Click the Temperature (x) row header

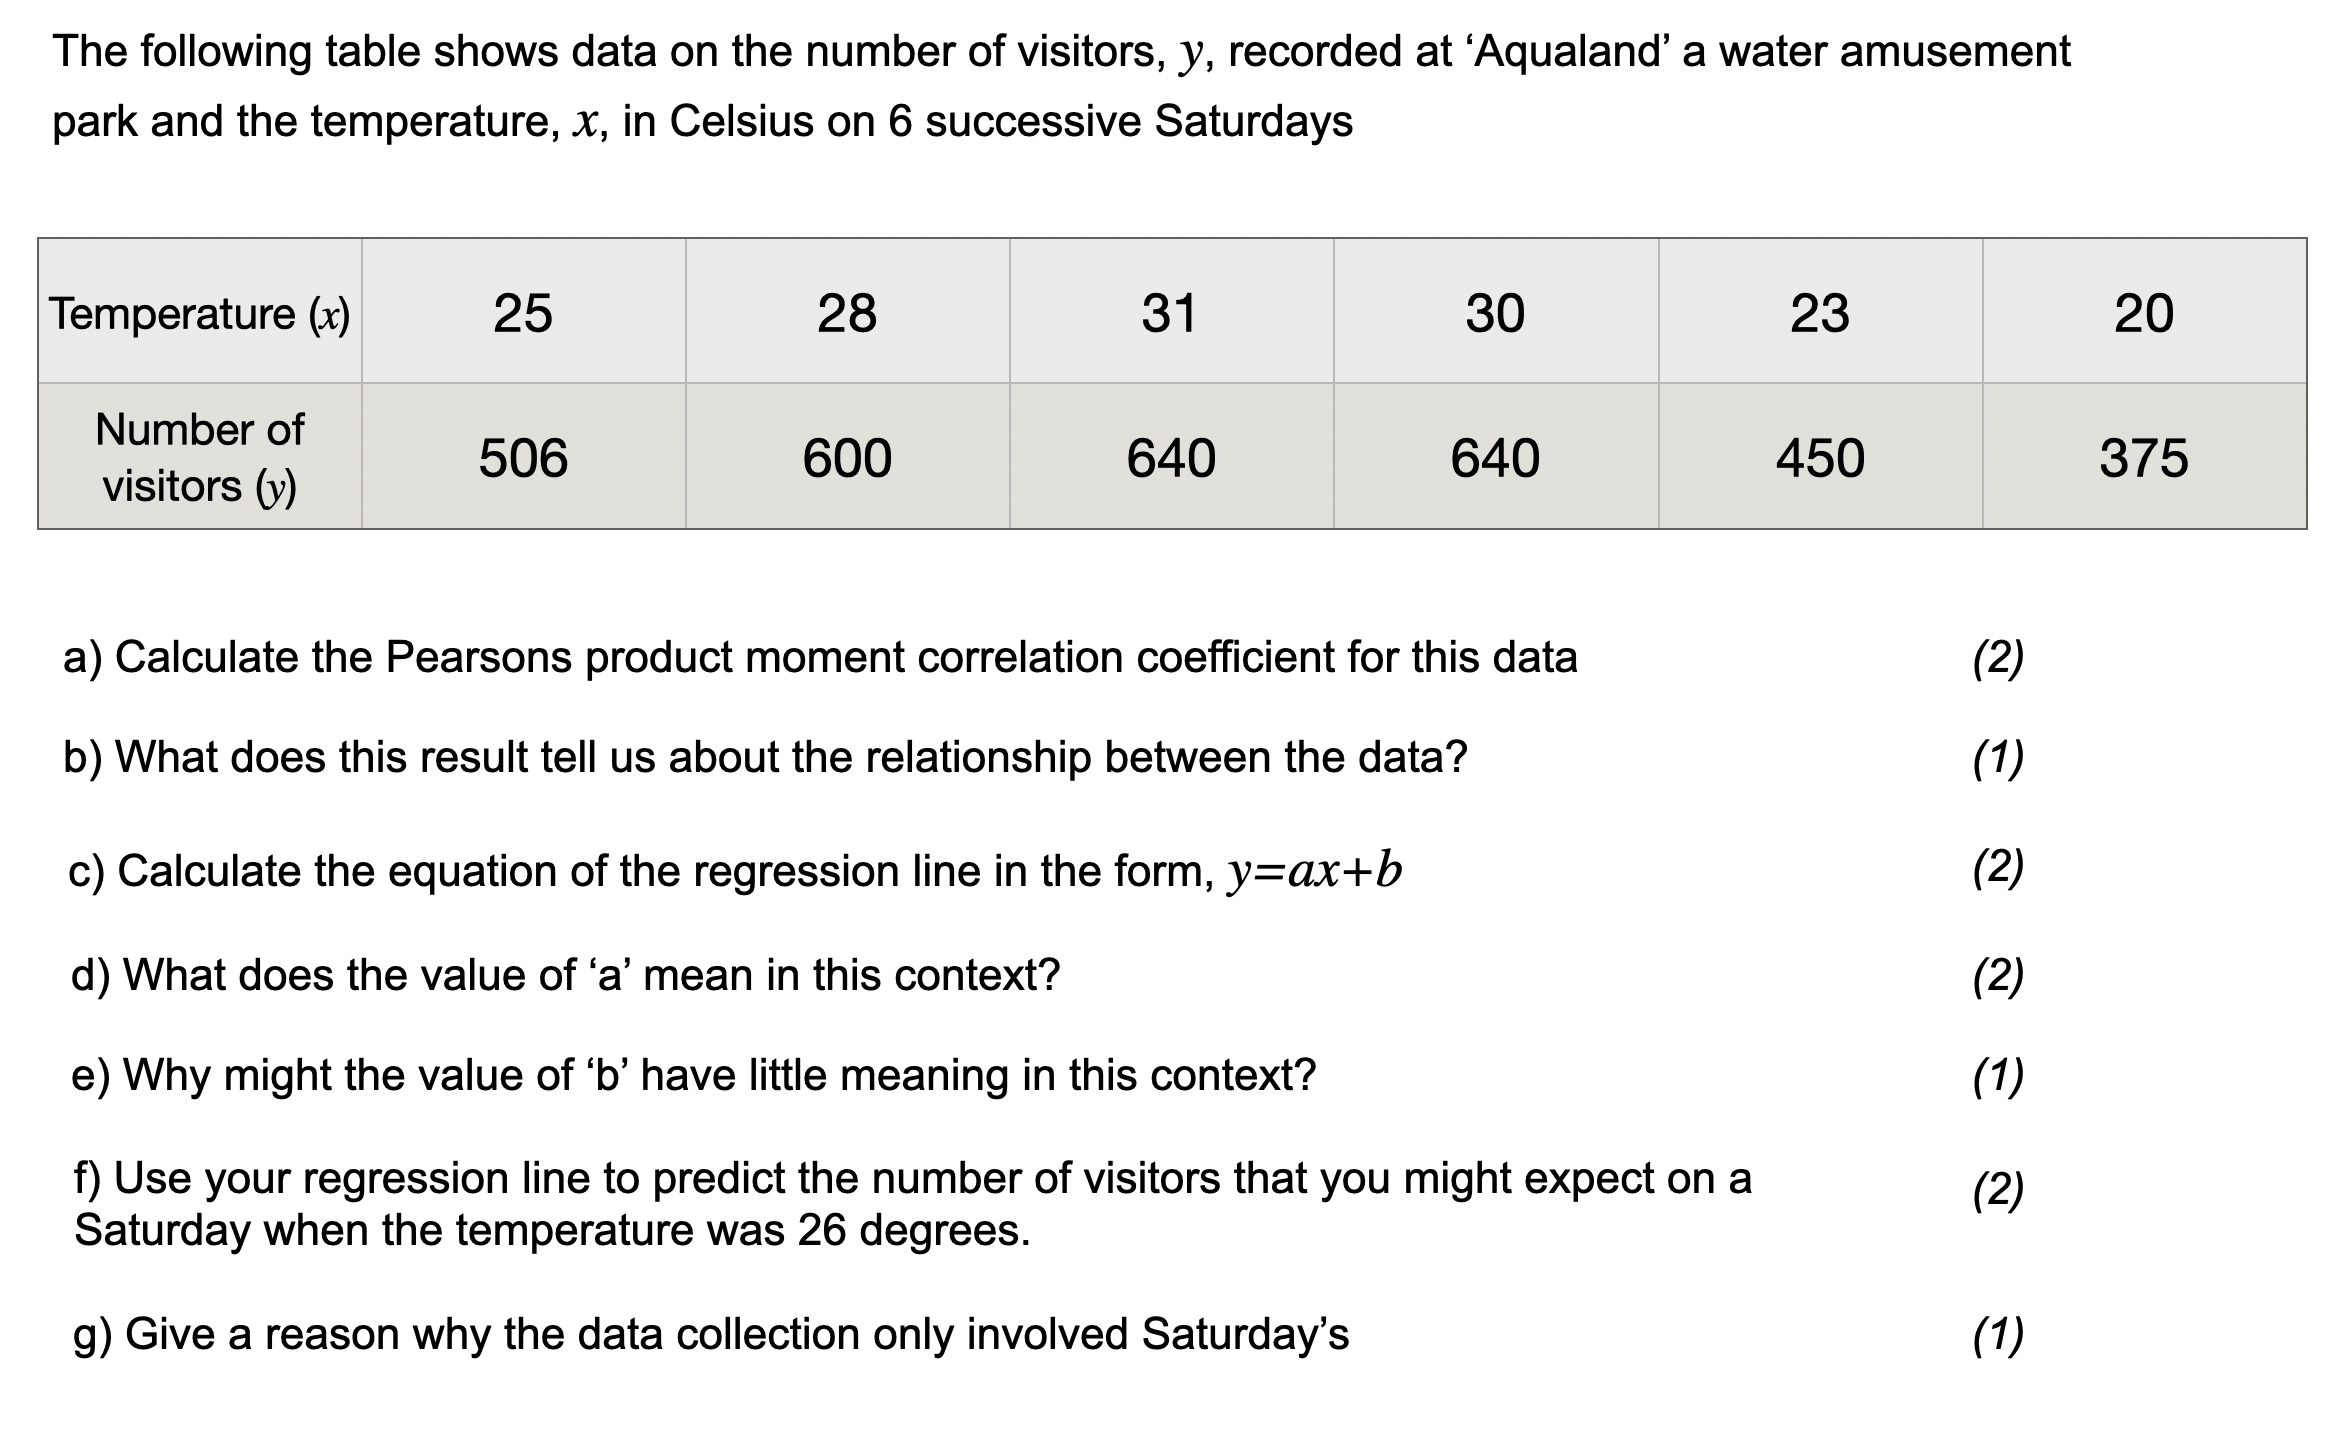pyautogui.click(x=200, y=314)
